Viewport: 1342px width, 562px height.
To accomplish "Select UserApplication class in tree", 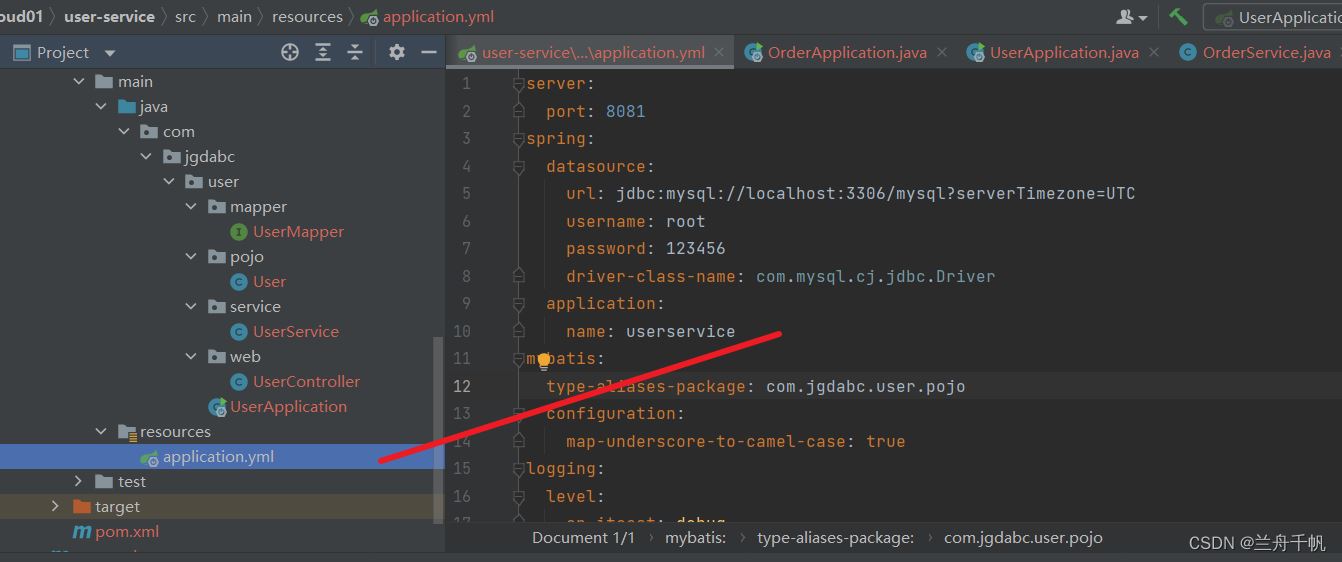I will point(288,407).
